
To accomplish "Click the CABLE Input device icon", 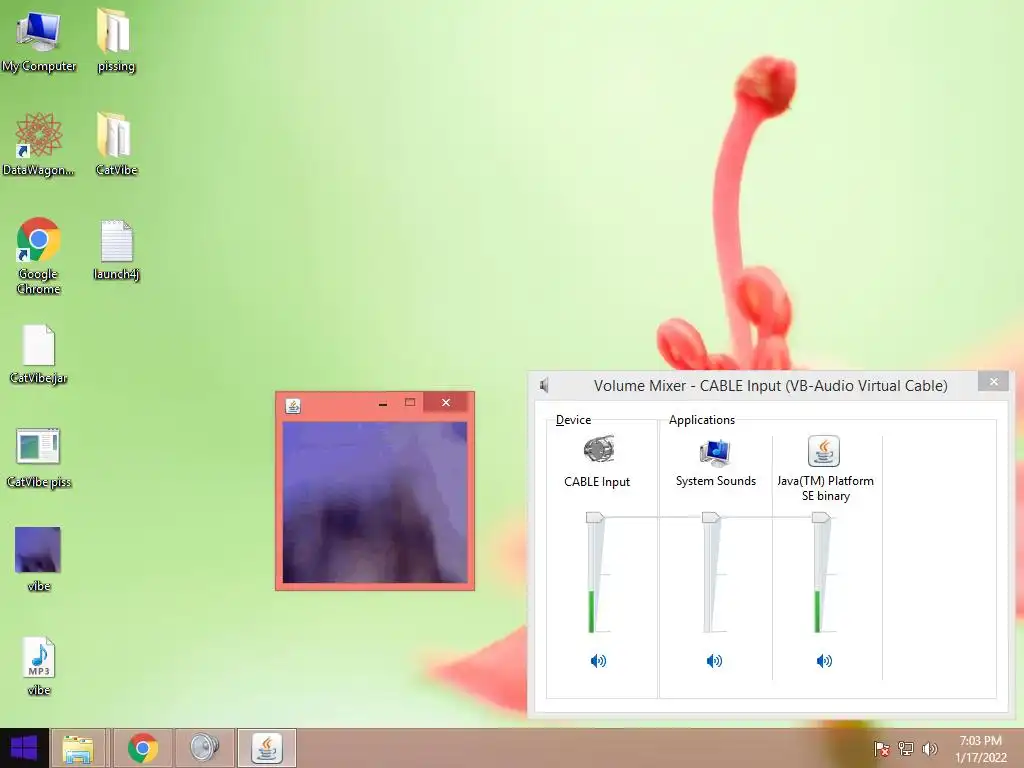I will click(599, 449).
